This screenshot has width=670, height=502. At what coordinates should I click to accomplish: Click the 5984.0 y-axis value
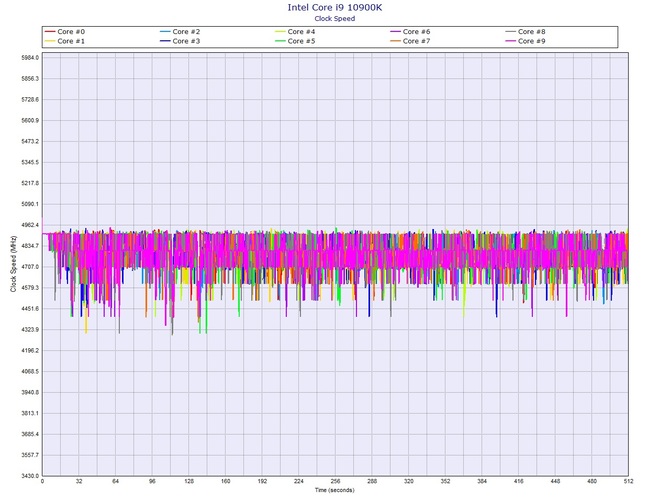click(30, 58)
